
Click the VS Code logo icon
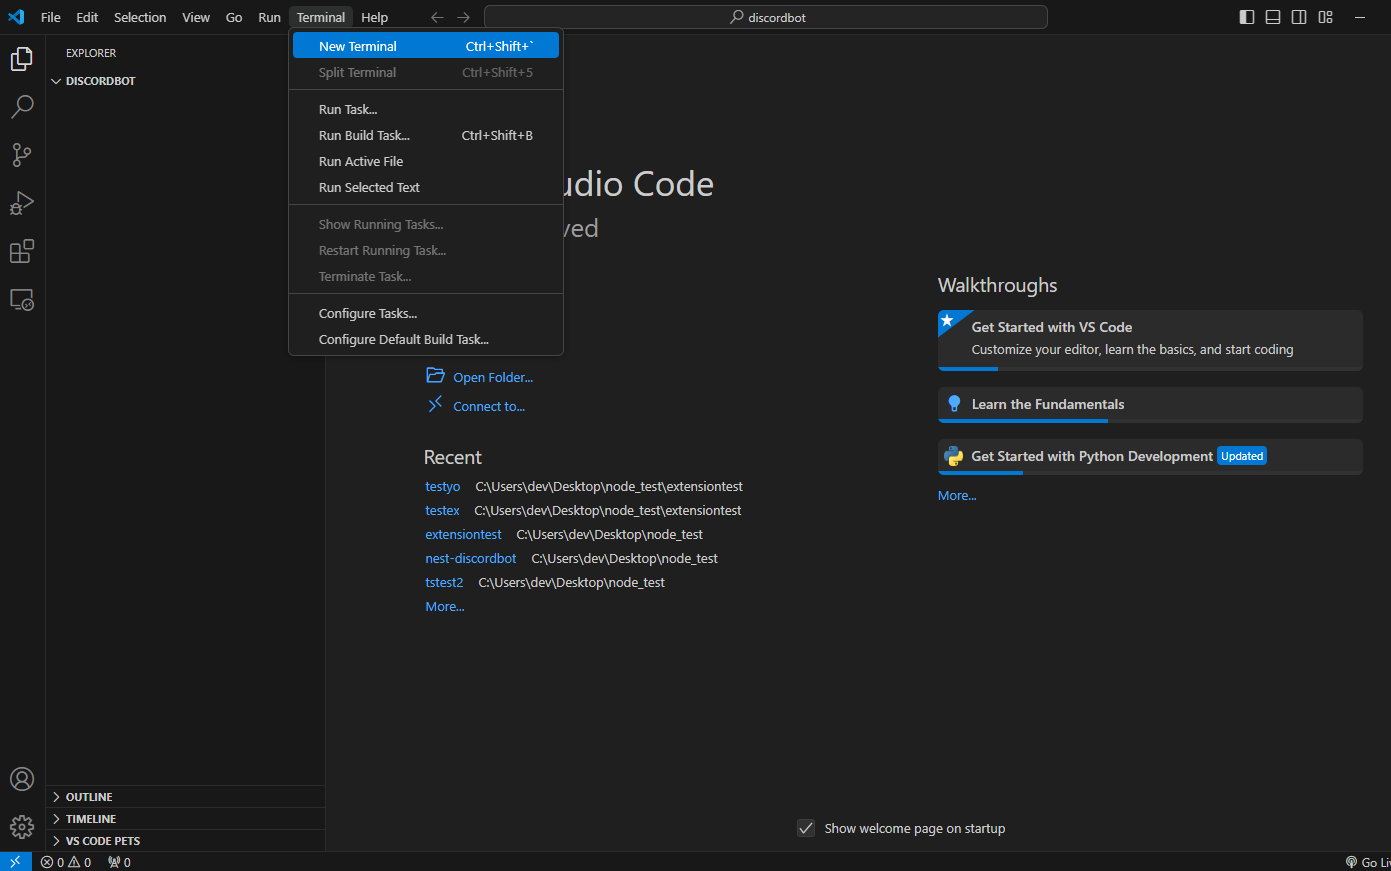tap(16, 17)
